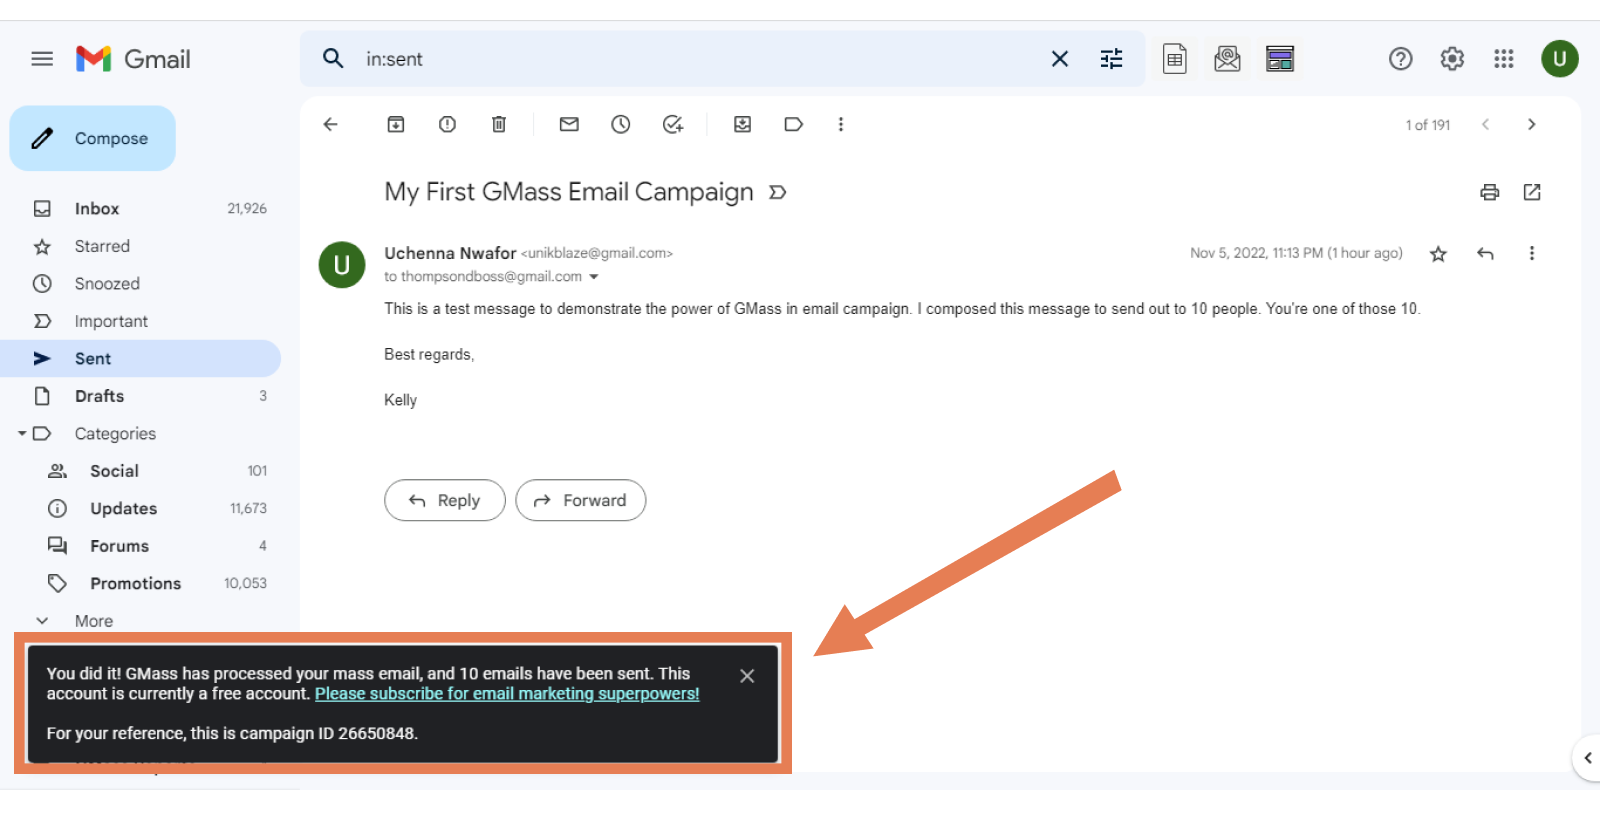
Task: Open the Google account avatar
Action: [1560, 59]
